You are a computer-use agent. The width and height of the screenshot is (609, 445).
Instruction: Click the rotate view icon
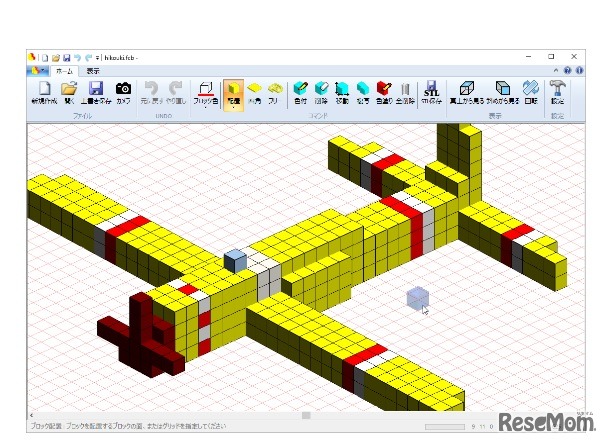pos(531,93)
